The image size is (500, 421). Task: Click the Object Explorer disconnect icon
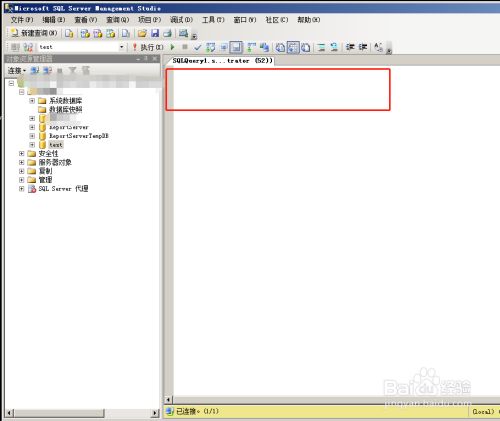click(x=47, y=70)
